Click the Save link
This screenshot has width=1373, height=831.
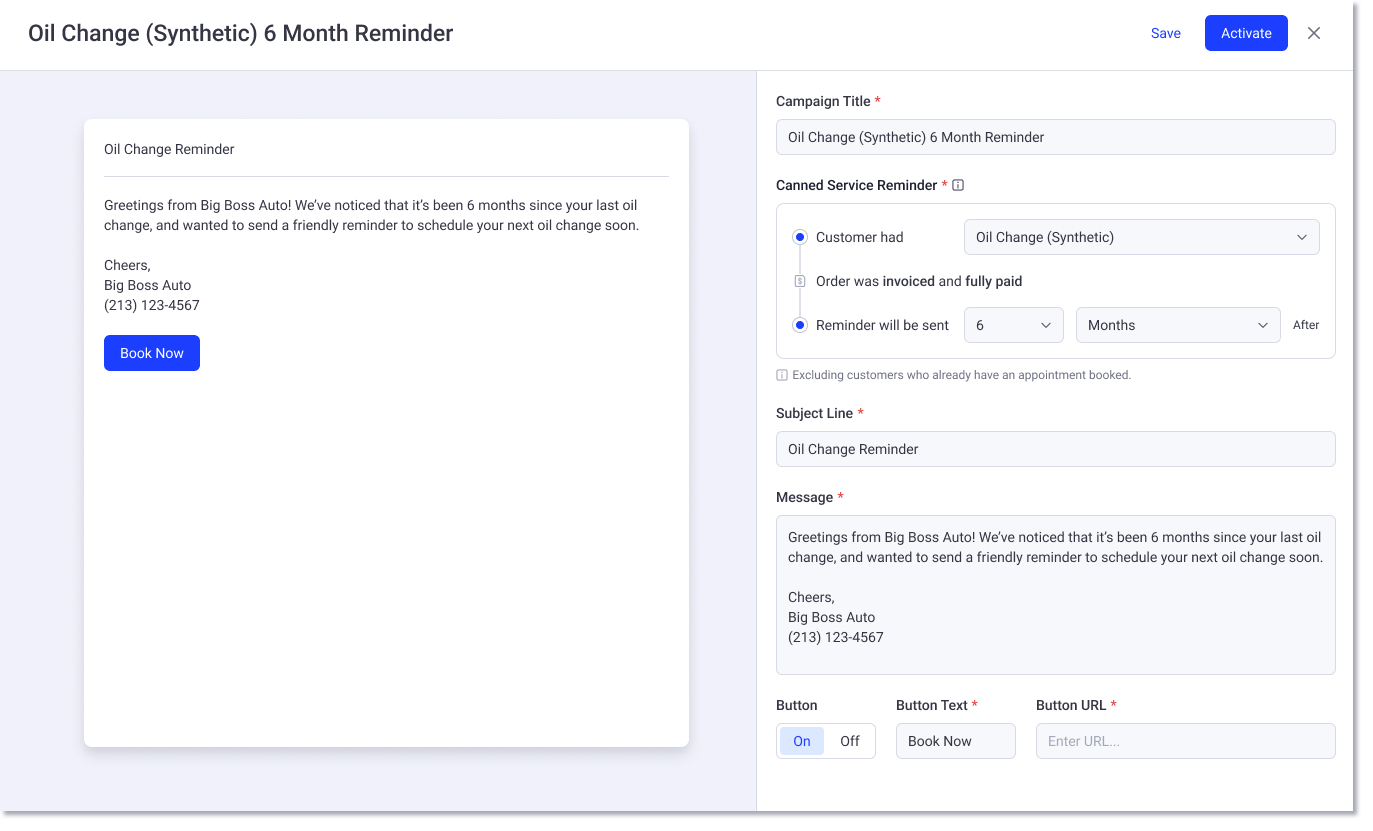point(1165,33)
